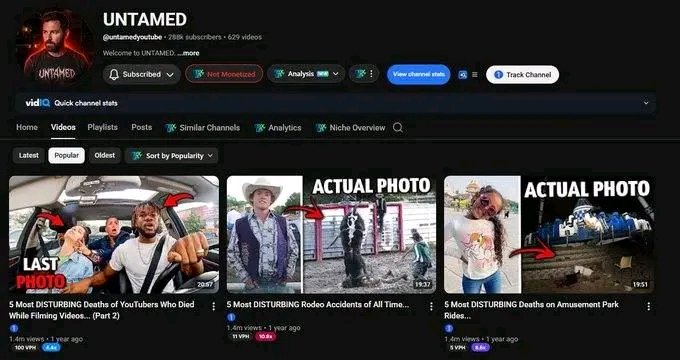Select the Latest filter chip
This screenshot has width=680, height=360.
pyautogui.click(x=29, y=155)
